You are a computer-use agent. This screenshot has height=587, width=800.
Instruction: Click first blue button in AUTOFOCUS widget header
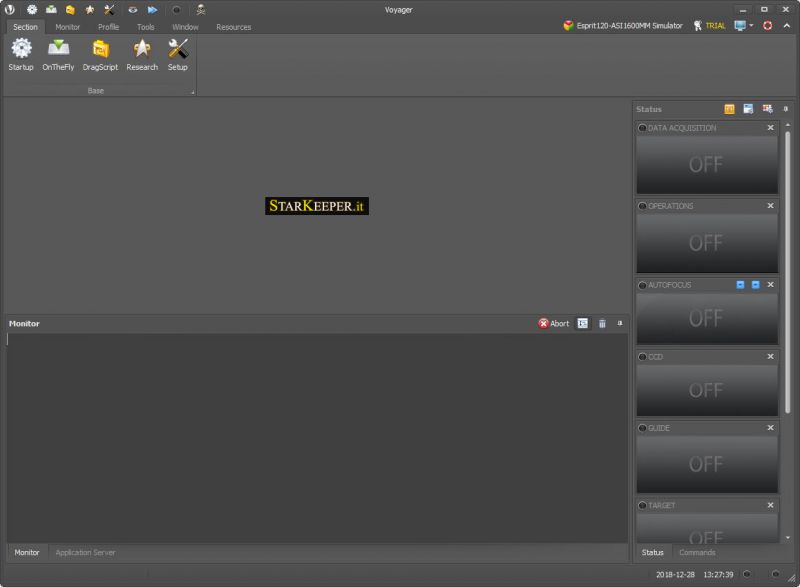(740, 285)
